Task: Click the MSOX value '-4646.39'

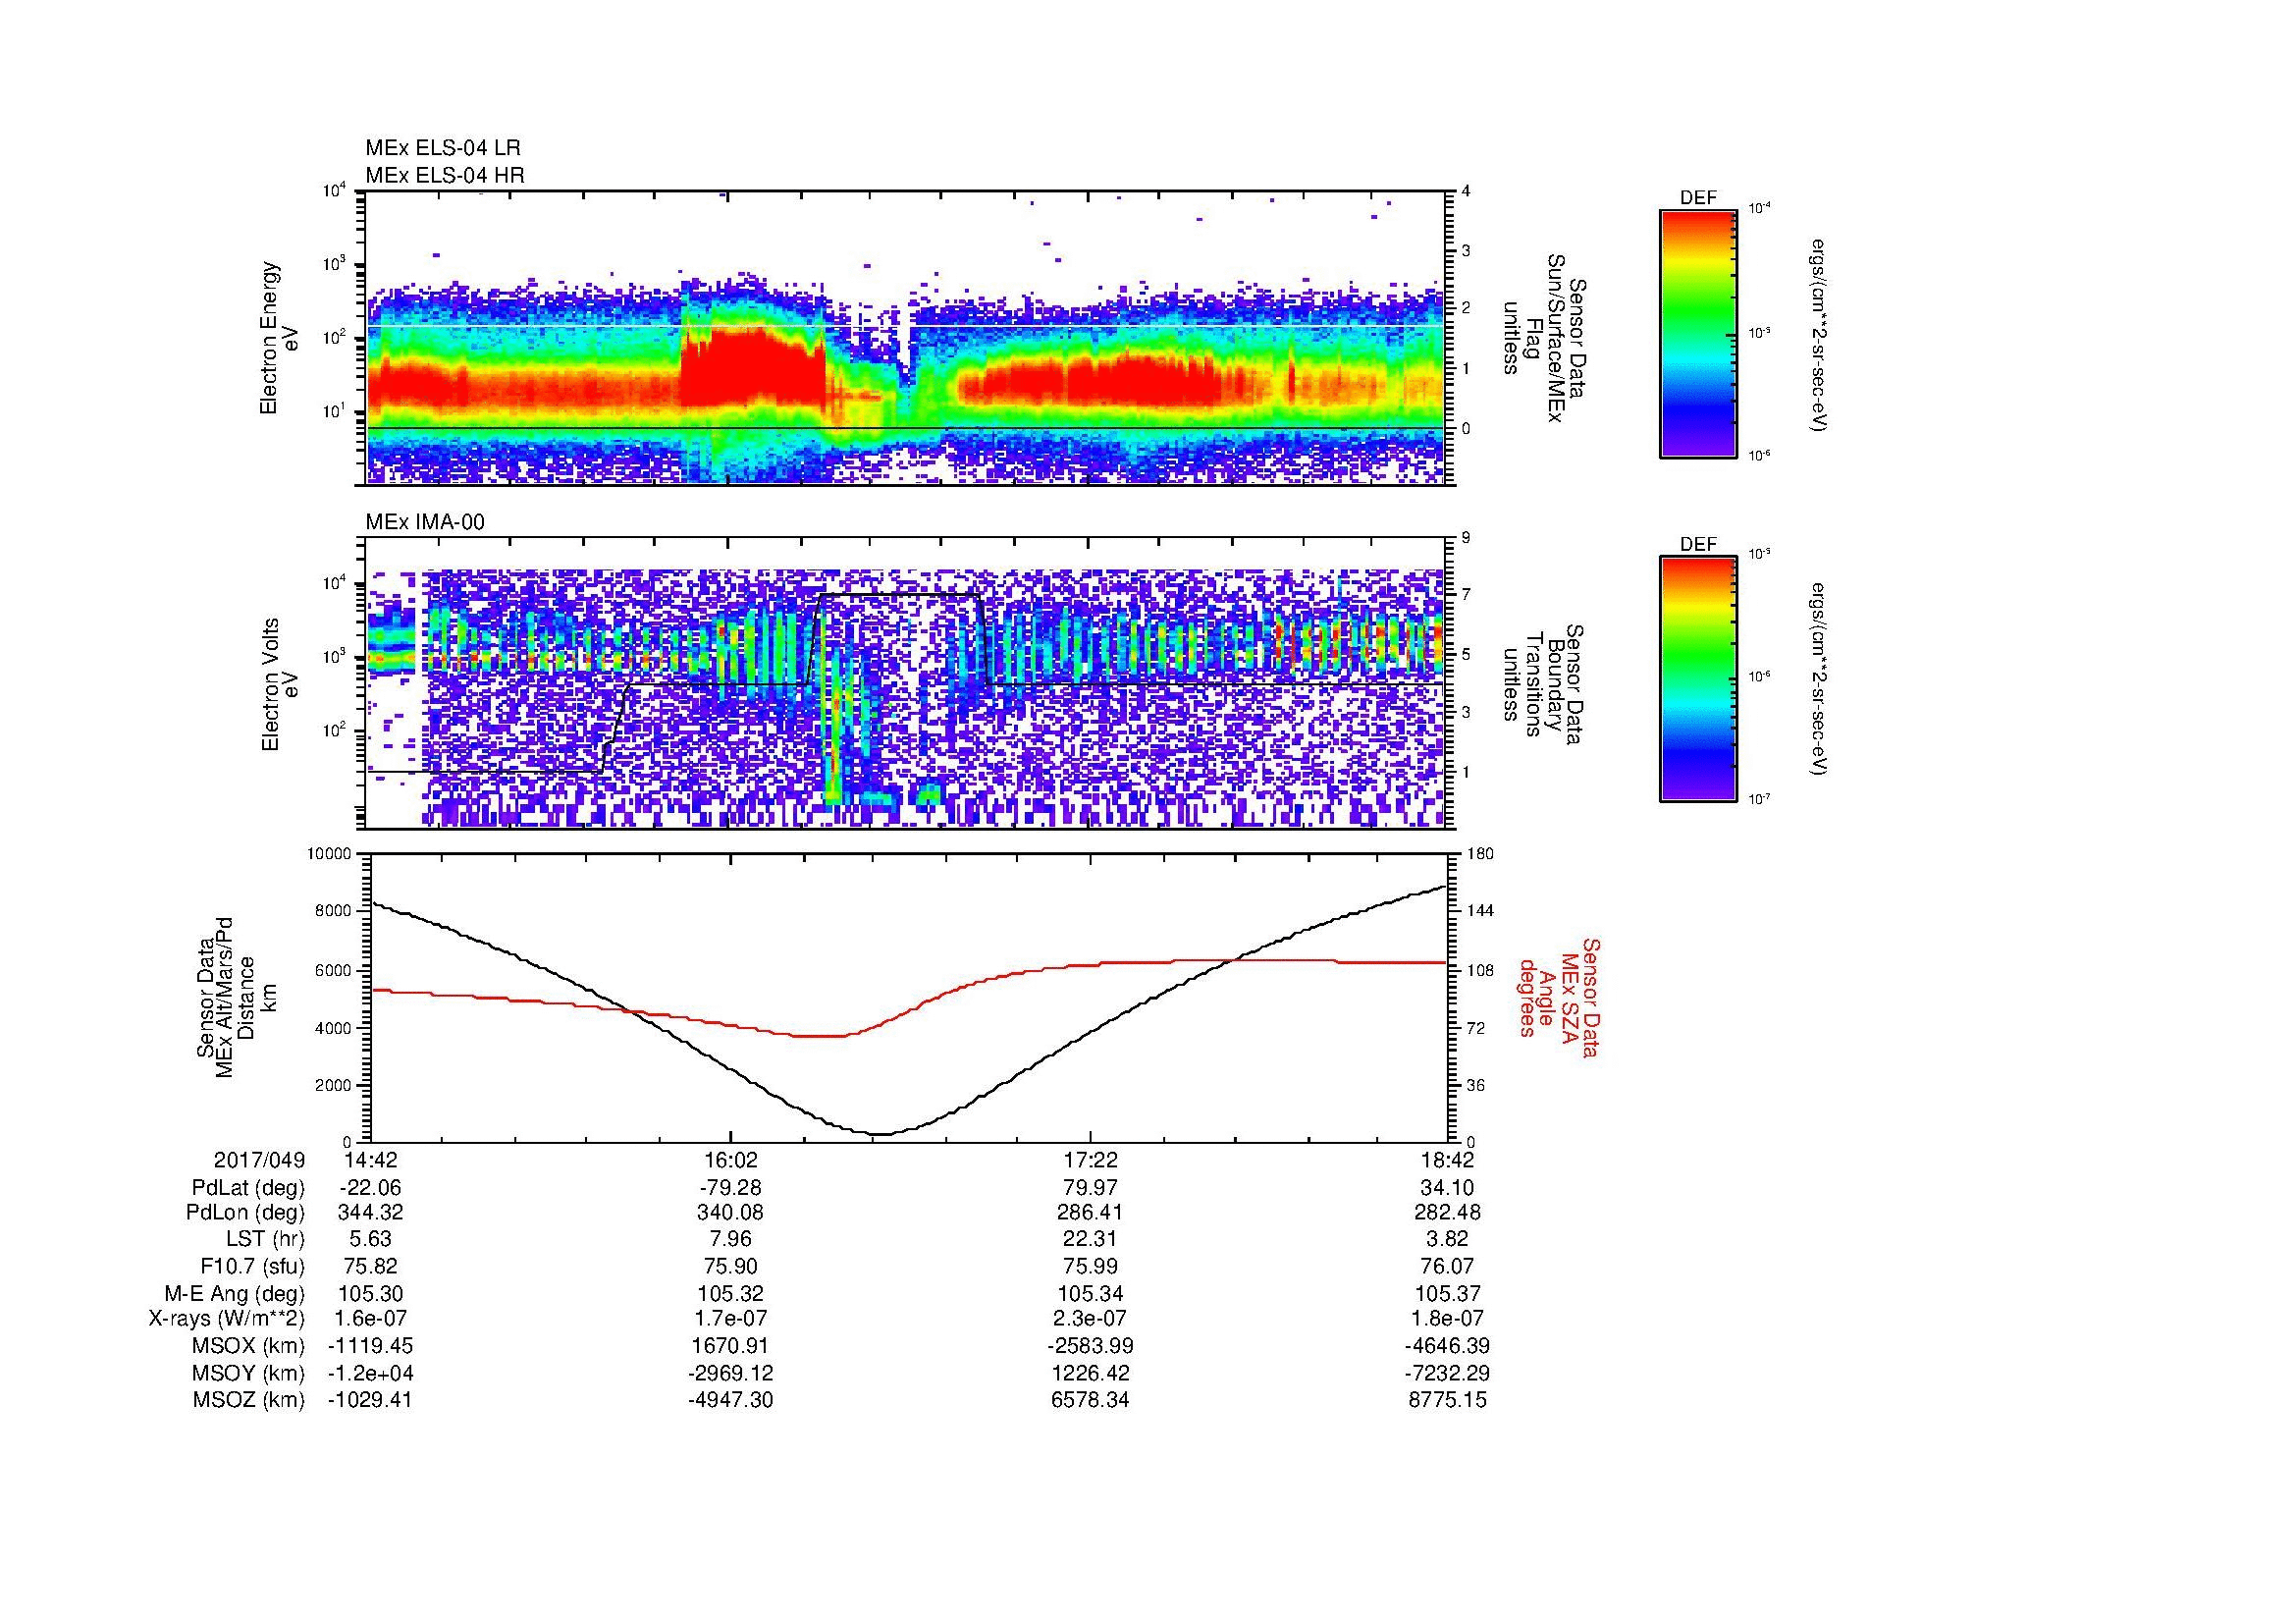Action: pos(1448,1346)
